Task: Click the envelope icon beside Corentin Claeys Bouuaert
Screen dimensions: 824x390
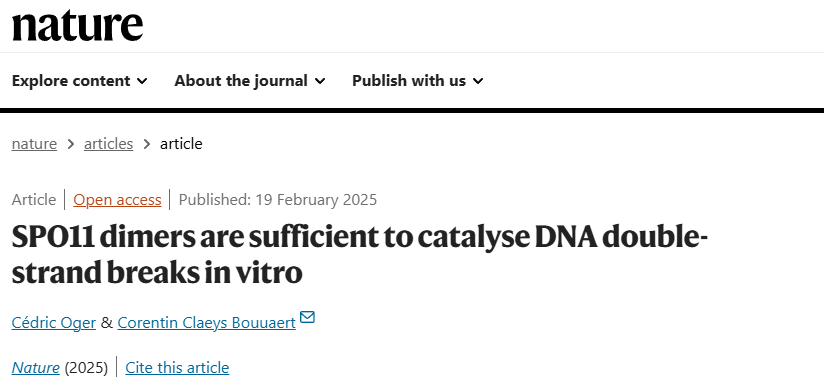Action: click(x=307, y=317)
